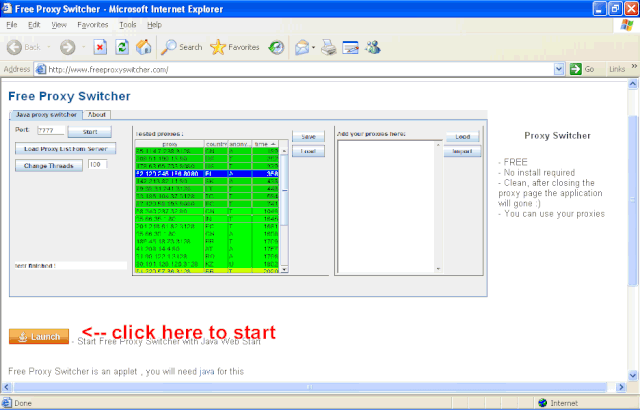640x410 pixels.
Task: Refresh the page with green arrows icon
Action: pos(122,47)
